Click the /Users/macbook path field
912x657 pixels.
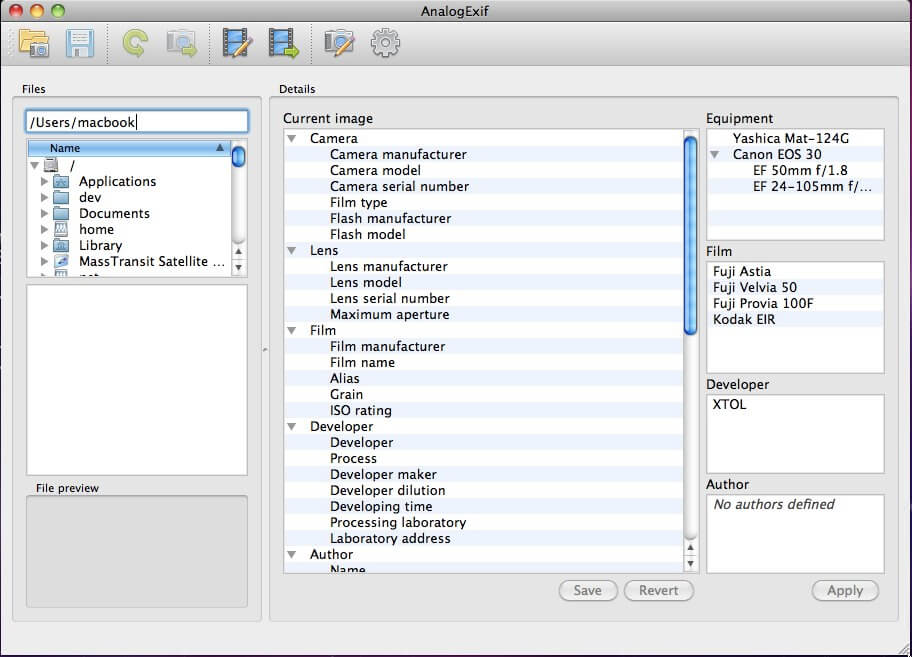(136, 122)
